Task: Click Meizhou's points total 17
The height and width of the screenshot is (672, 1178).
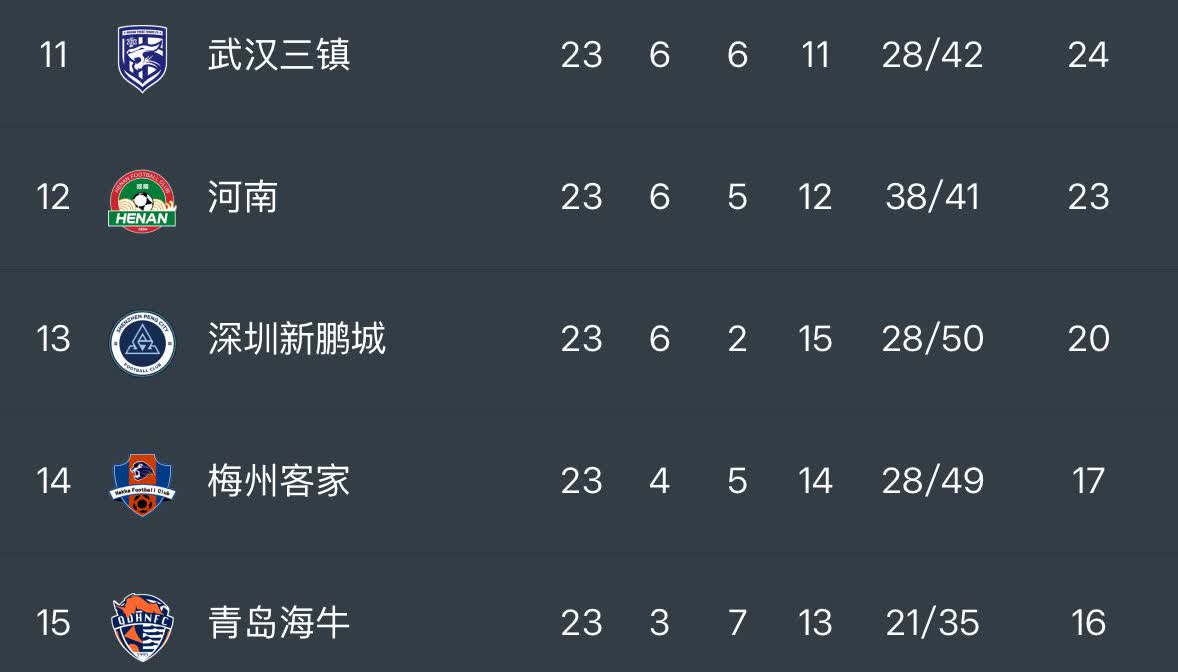Action: 1088,481
